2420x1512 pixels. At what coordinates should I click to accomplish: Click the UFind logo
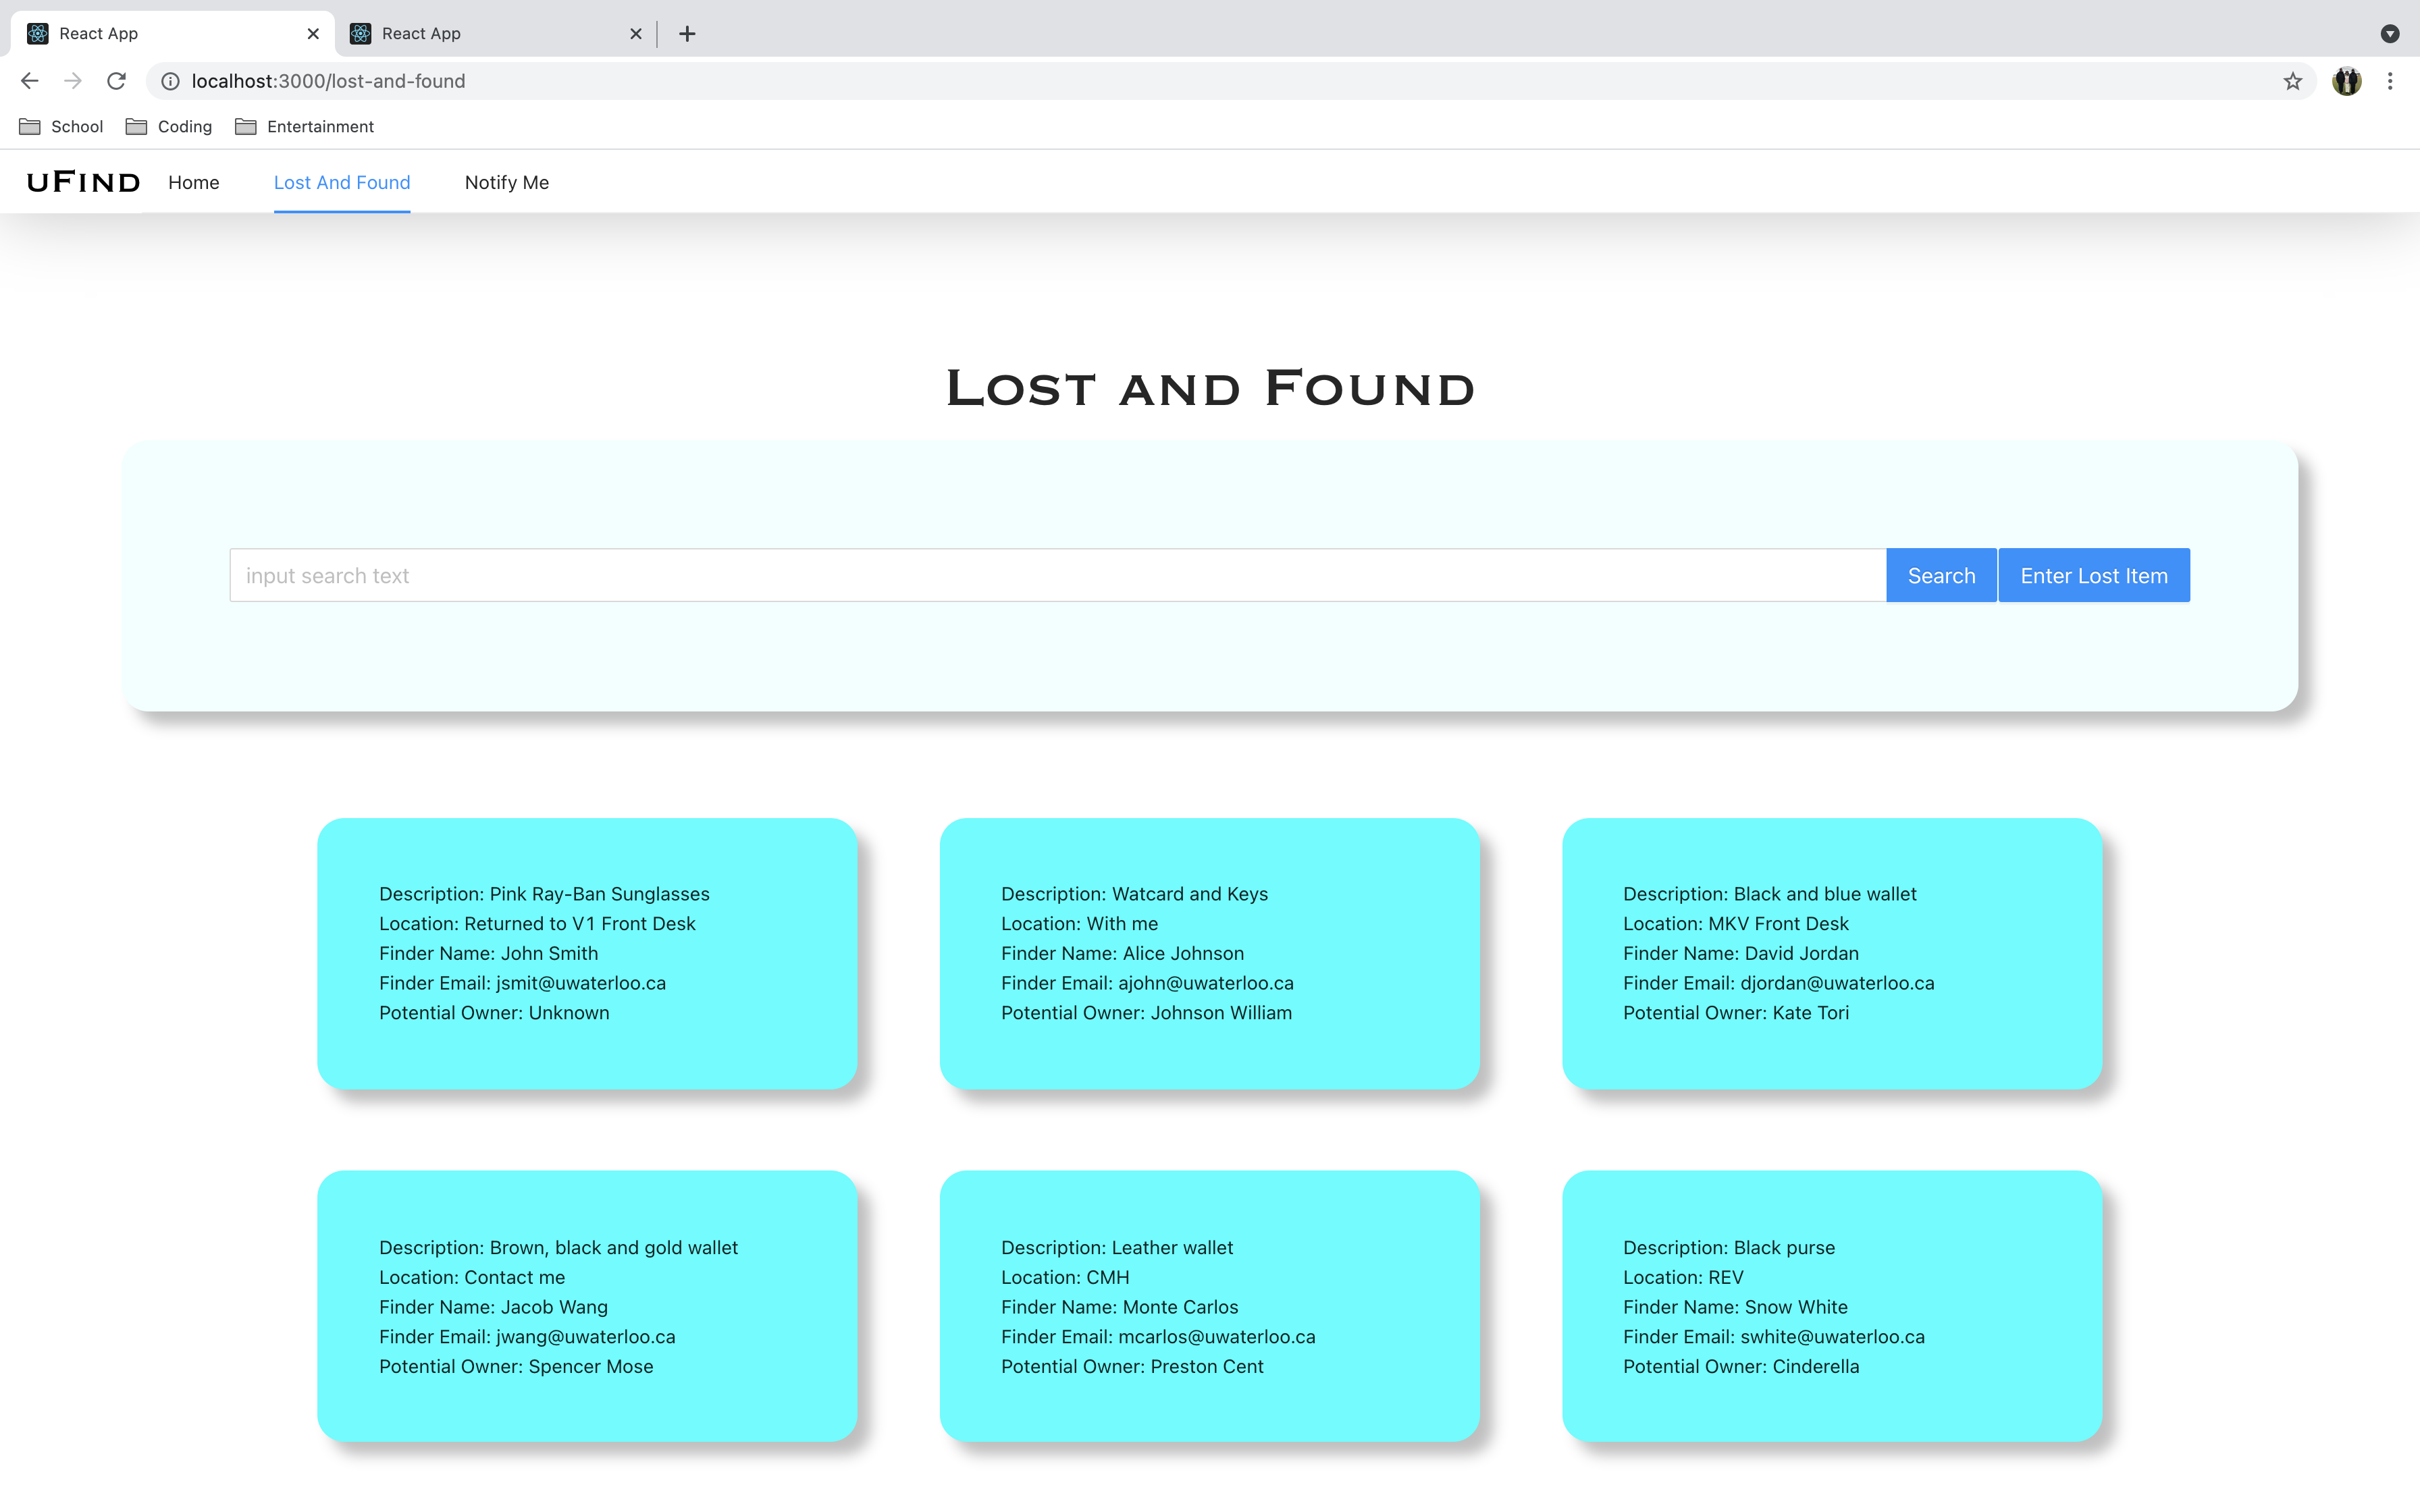pyautogui.click(x=83, y=182)
